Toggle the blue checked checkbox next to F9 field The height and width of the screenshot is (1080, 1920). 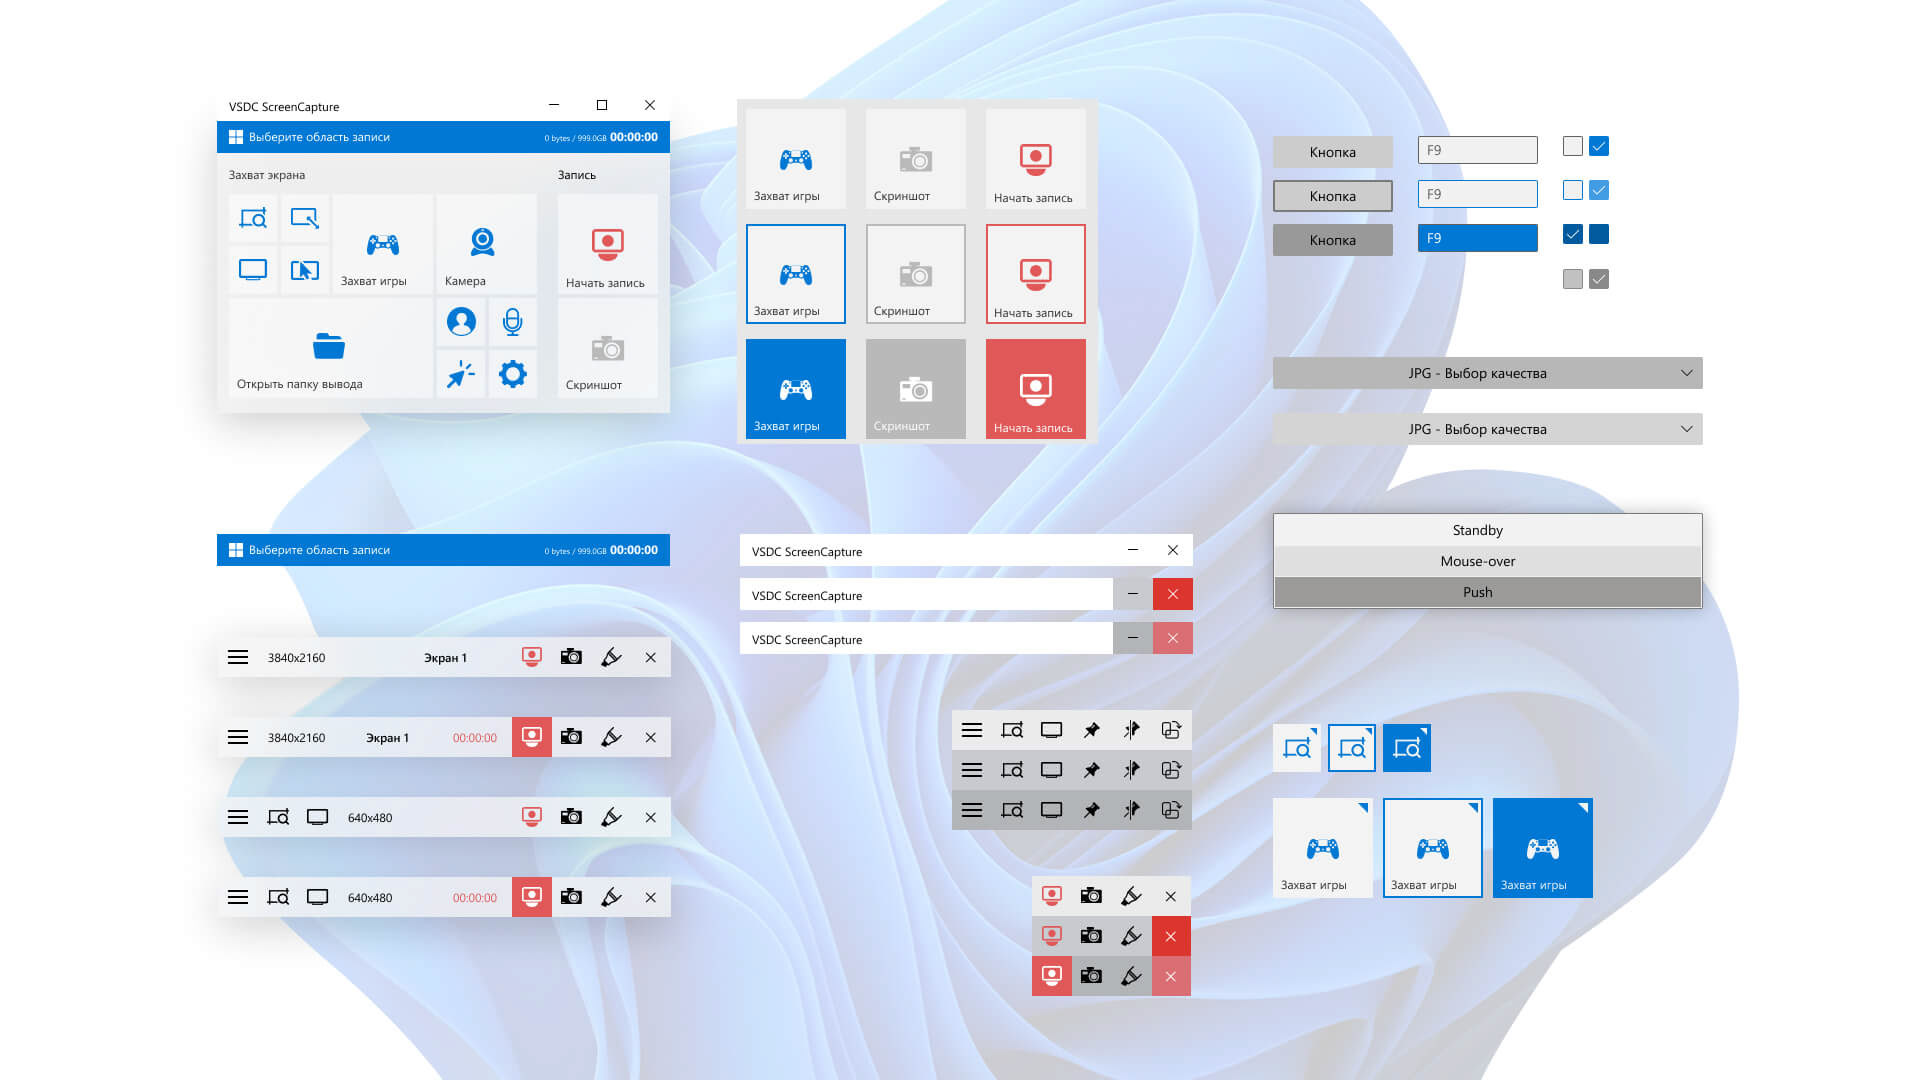click(1600, 146)
